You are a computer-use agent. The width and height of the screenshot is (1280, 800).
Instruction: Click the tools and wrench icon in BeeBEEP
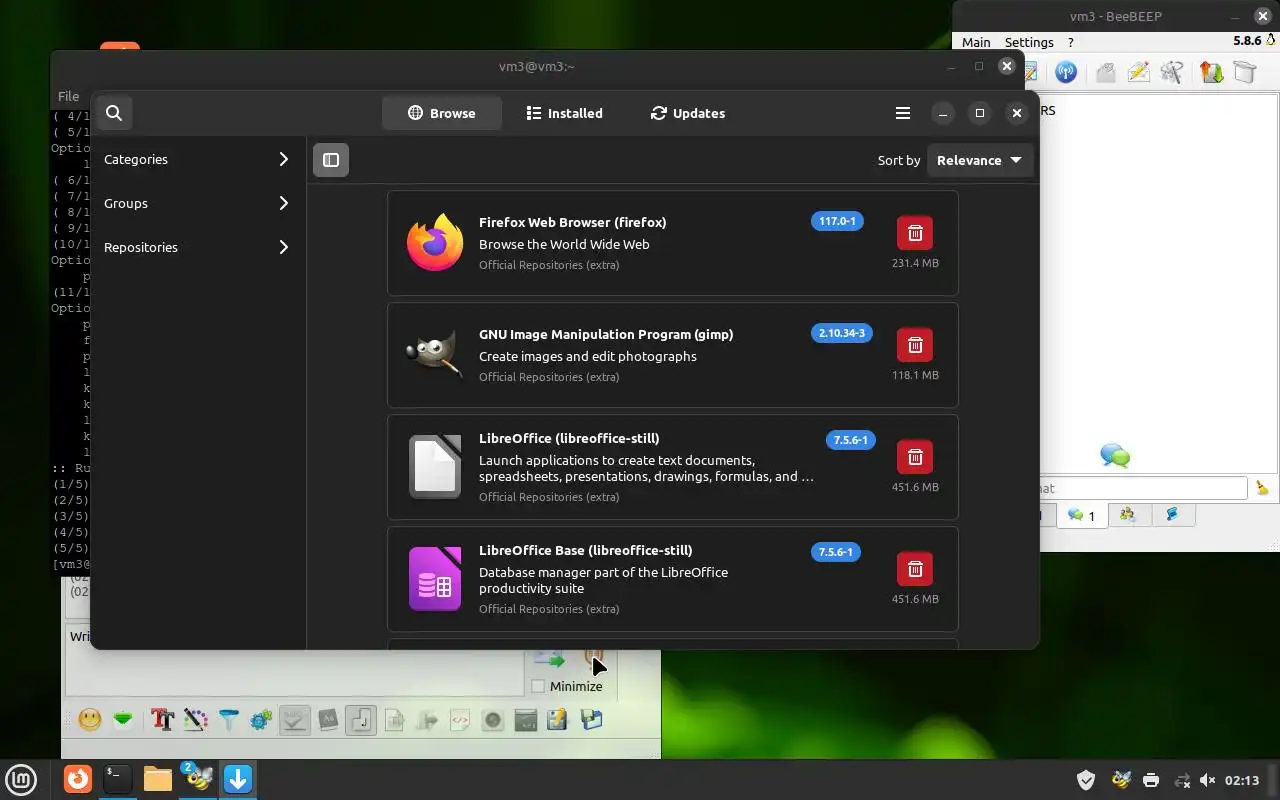click(1172, 72)
